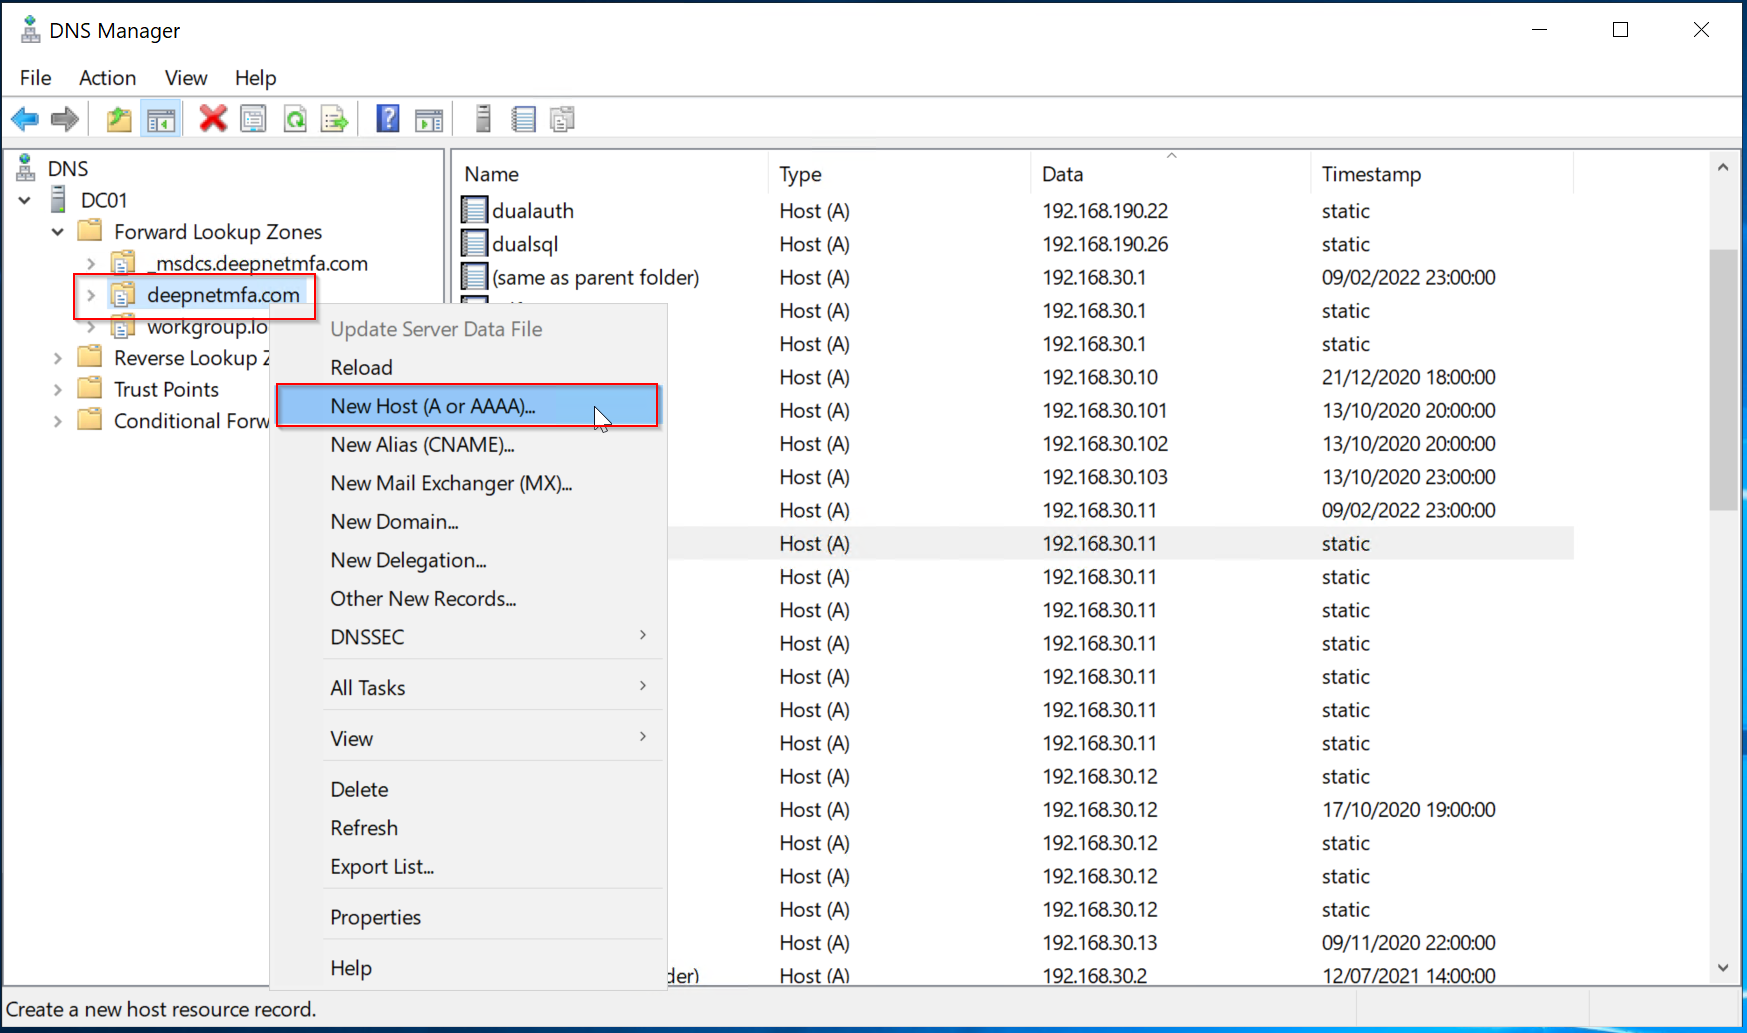Toggle Show/Hide Action Pane toolbar button
This screenshot has width=1747, height=1033.
point(429,120)
